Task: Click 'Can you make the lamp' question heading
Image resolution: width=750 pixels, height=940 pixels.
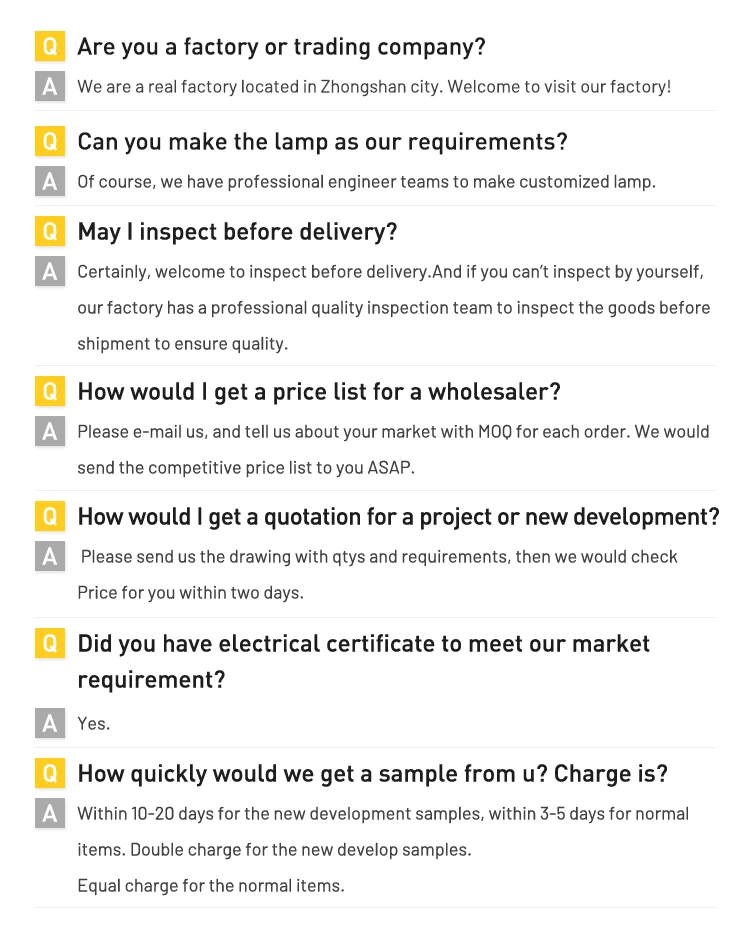Action: click(x=322, y=142)
